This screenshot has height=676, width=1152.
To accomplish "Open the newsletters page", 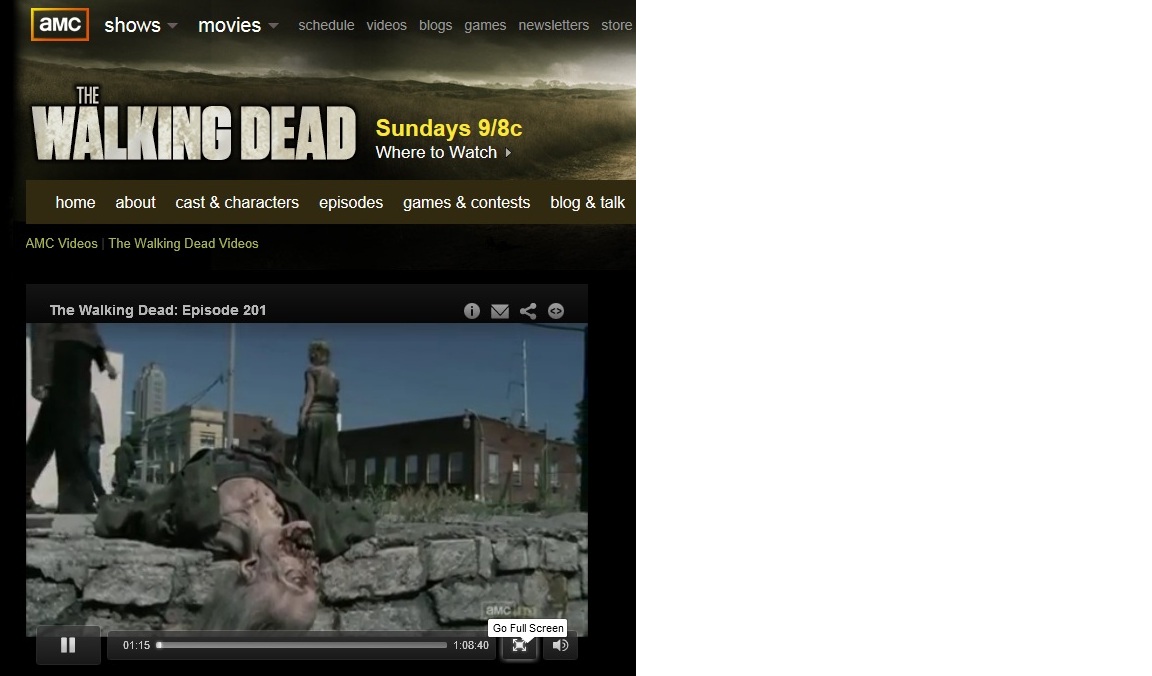I will coord(554,25).
